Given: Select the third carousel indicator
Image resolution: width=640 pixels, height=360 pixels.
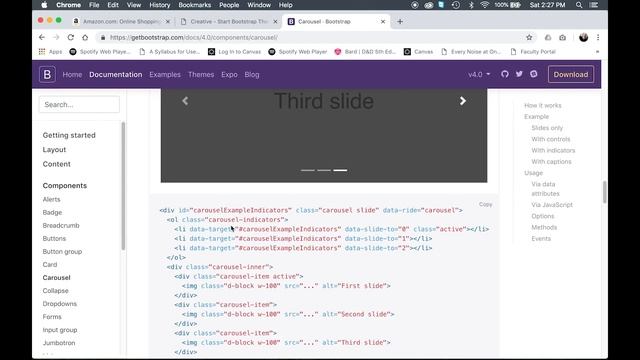Looking at the screenshot, I should [x=340, y=170].
